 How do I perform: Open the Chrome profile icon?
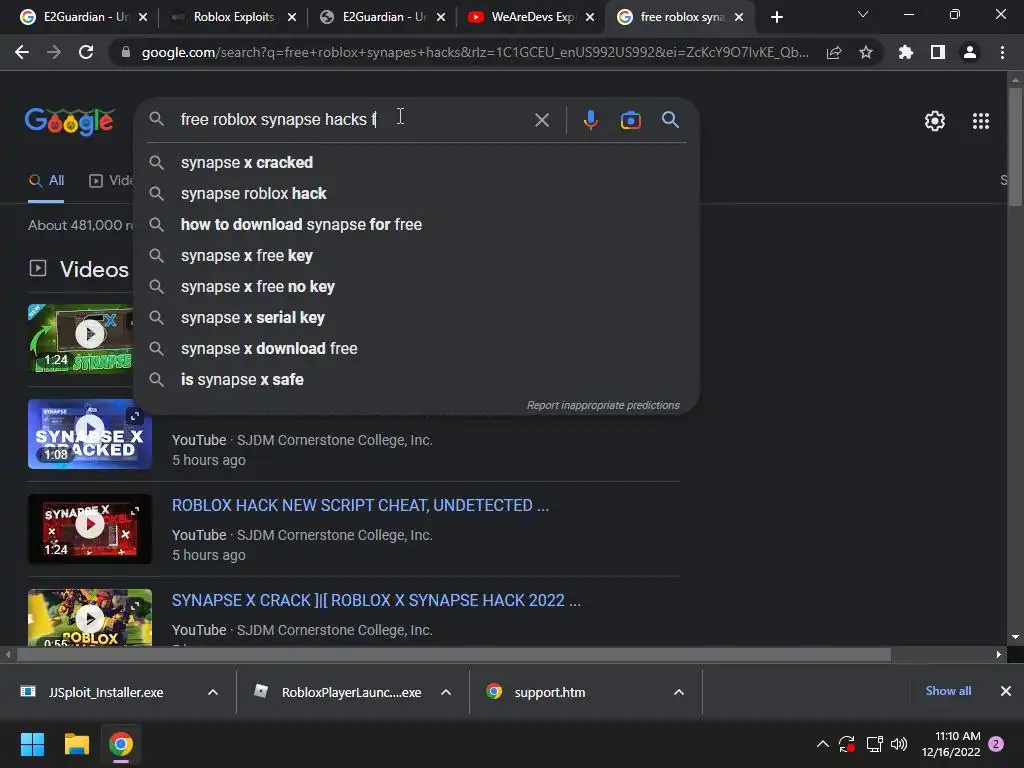point(970,52)
